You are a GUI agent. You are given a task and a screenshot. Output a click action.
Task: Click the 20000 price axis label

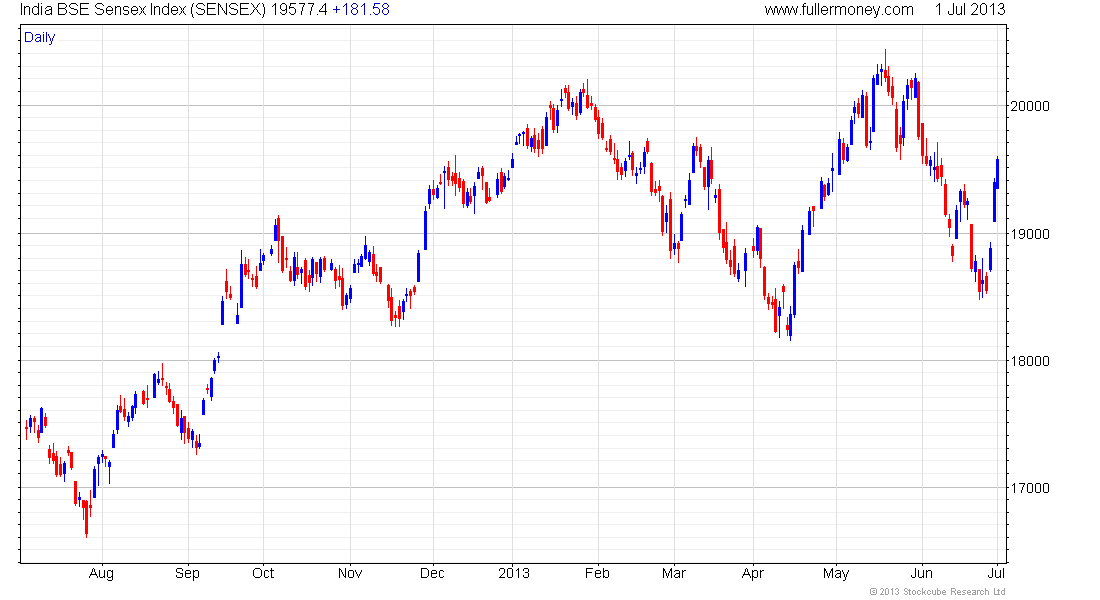click(1030, 107)
